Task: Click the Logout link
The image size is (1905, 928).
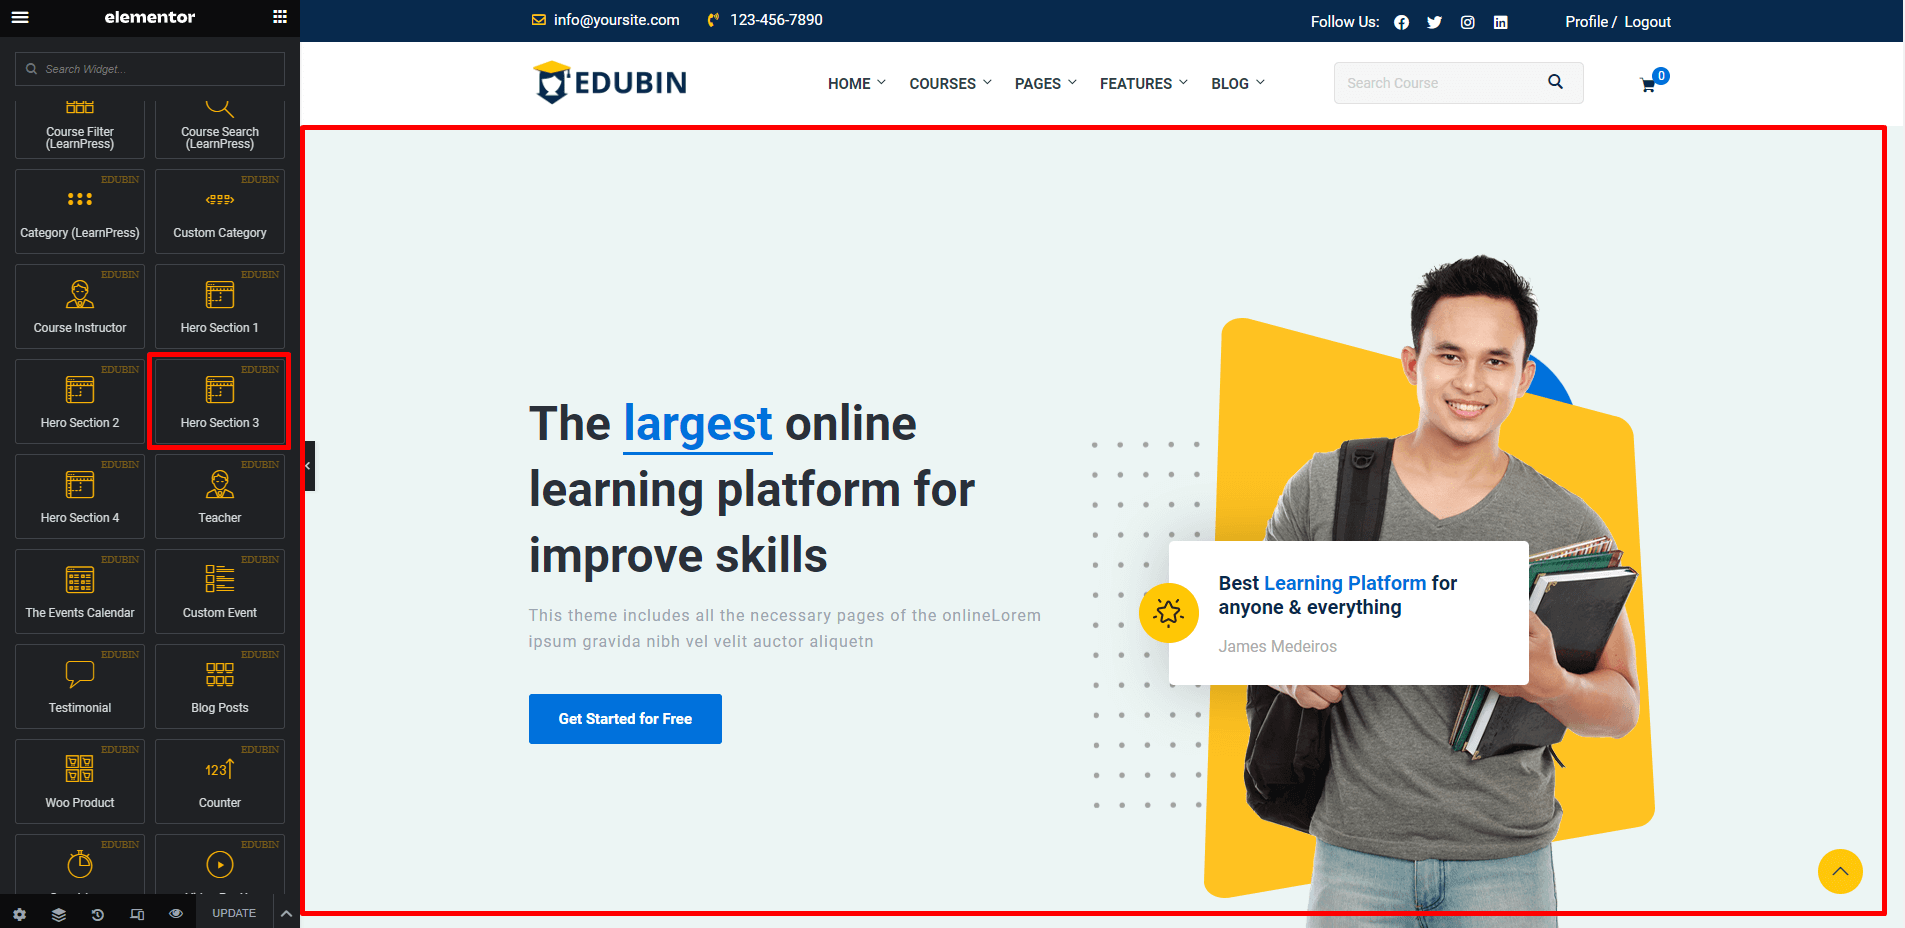Action: tap(1647, 22)
